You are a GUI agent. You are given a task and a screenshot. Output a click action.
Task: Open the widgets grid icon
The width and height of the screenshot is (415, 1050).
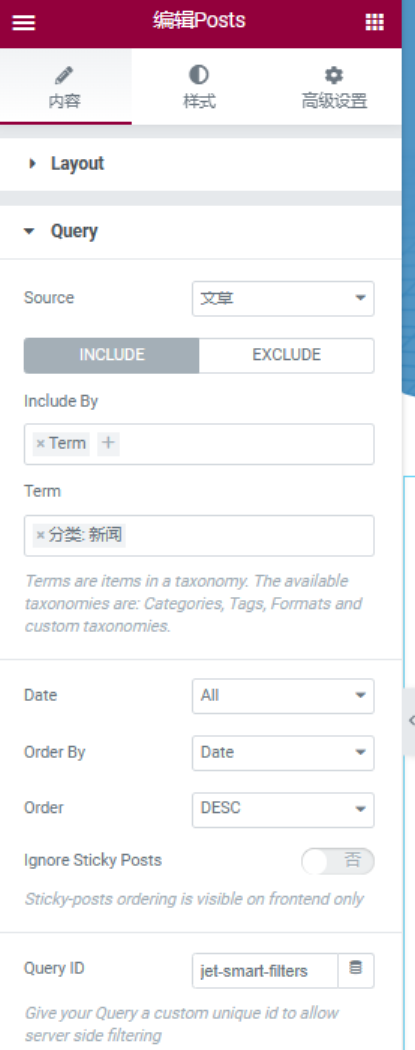tap(375, 22)
